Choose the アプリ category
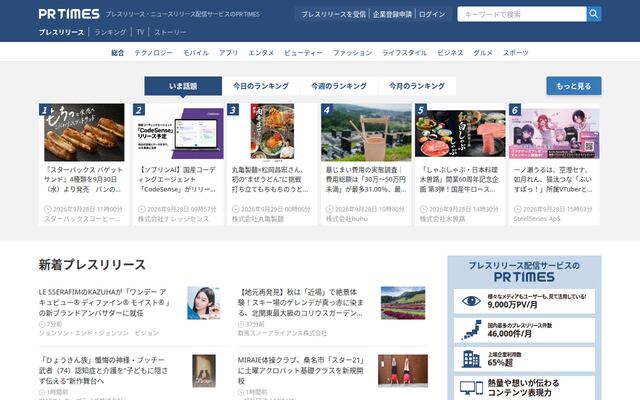The image size is (640, 400). (228, 53)
